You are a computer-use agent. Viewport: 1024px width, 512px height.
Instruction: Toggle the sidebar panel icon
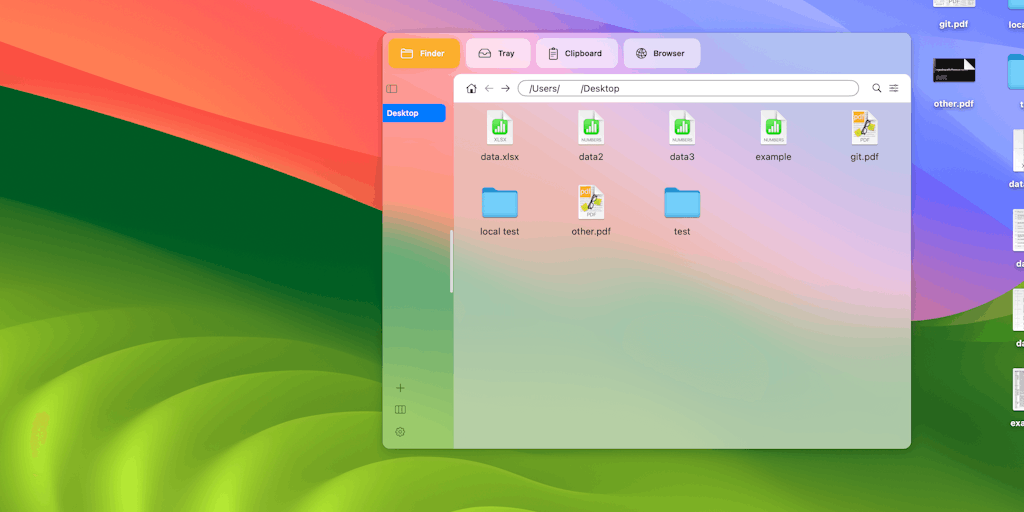tap(392, 89)
